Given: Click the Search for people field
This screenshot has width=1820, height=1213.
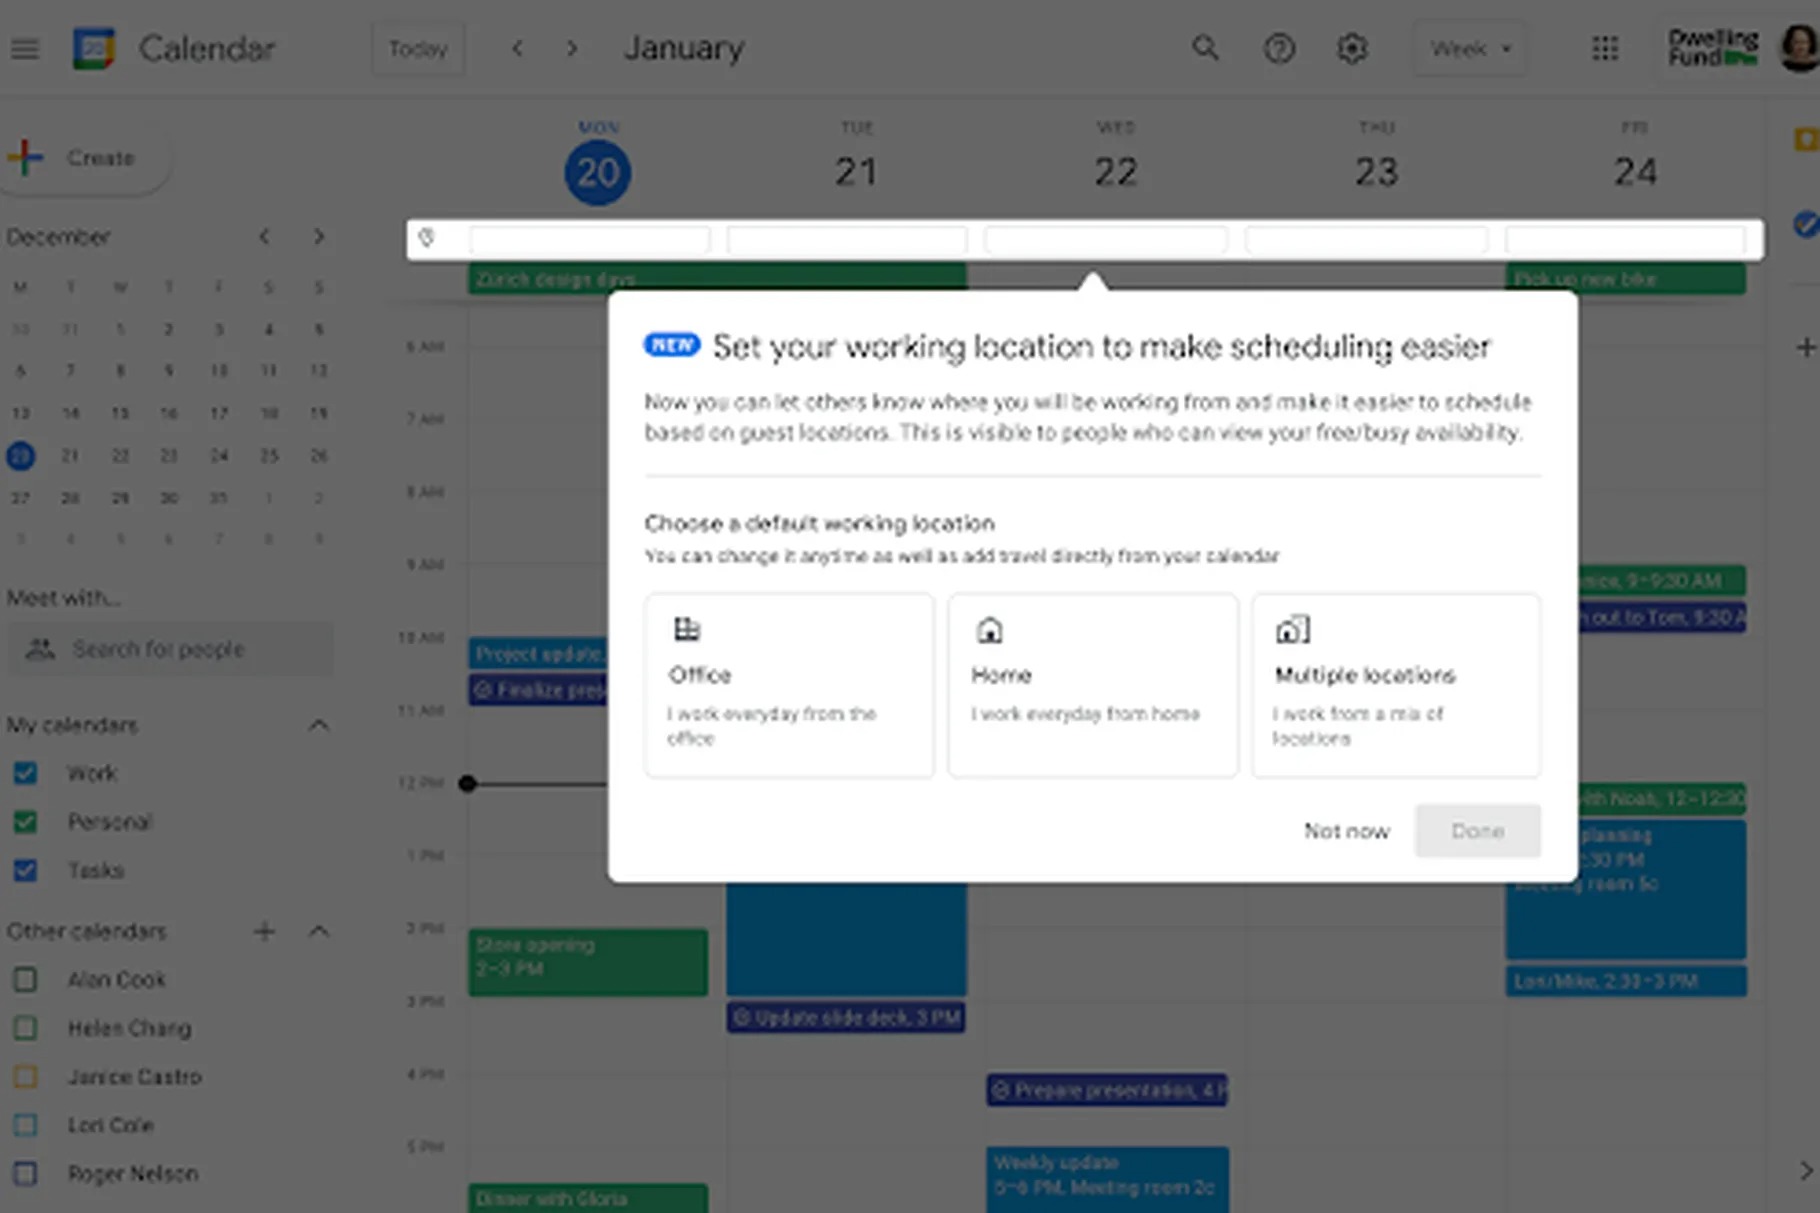Looking at the screenshot, I should 171,649.
